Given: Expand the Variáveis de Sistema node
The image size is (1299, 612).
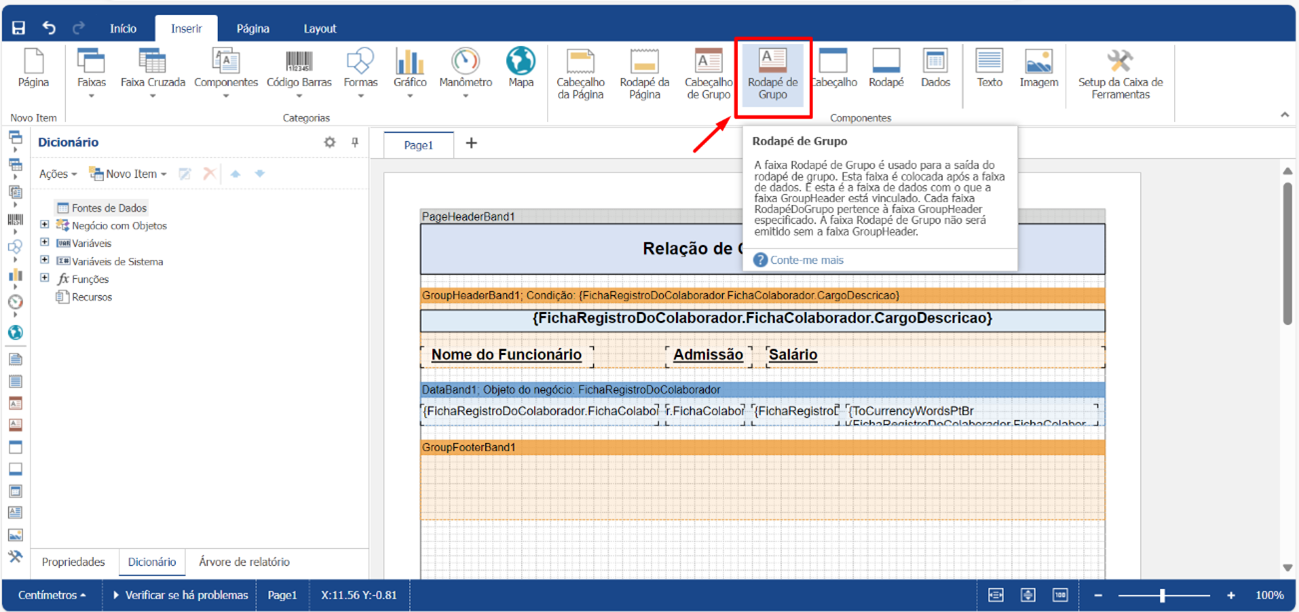Looking at the screenshot, I should [x=44, y=261].
